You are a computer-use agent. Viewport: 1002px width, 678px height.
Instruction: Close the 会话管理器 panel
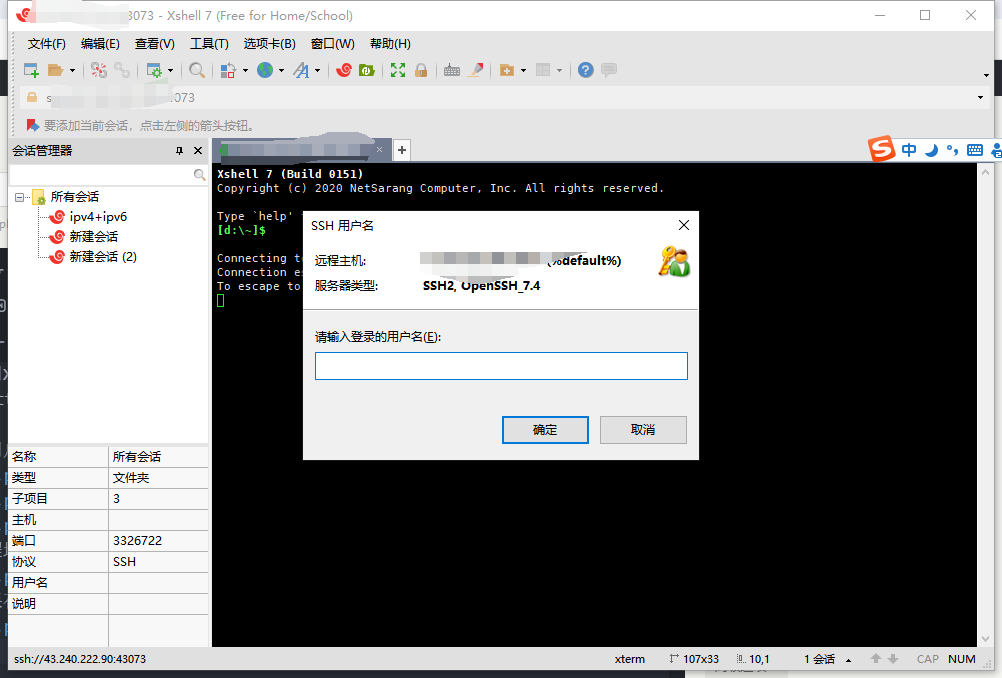(x=198, y=151)
